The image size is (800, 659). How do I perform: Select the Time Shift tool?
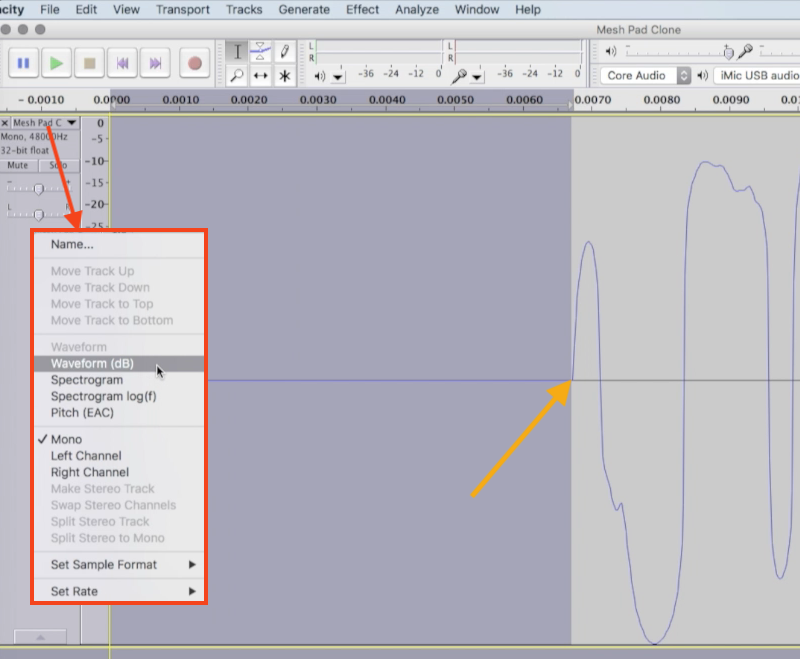pyautogui.click(x=260, y=75)
